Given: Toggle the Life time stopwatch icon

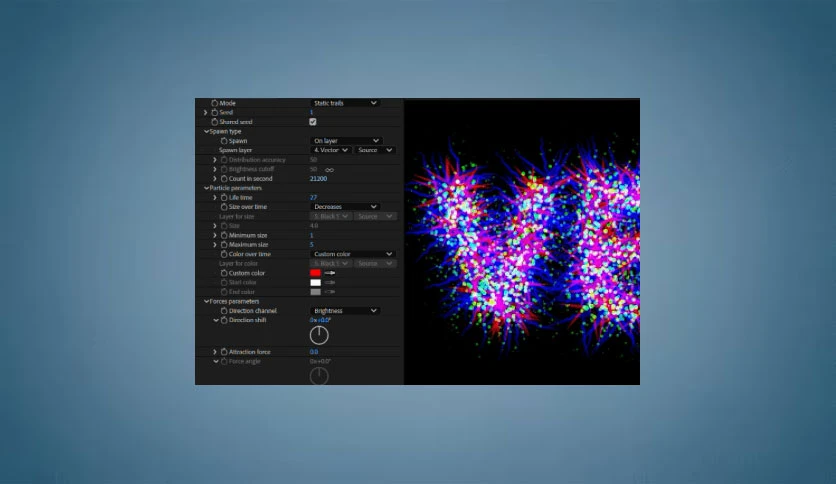Looking at the screenshot, I should [x=224, y=197].
